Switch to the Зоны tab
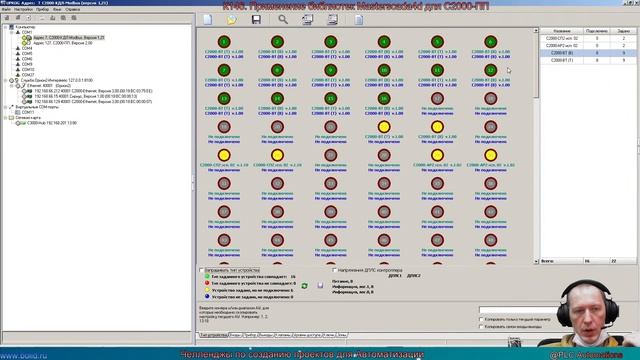 click(x=342, y=335)
